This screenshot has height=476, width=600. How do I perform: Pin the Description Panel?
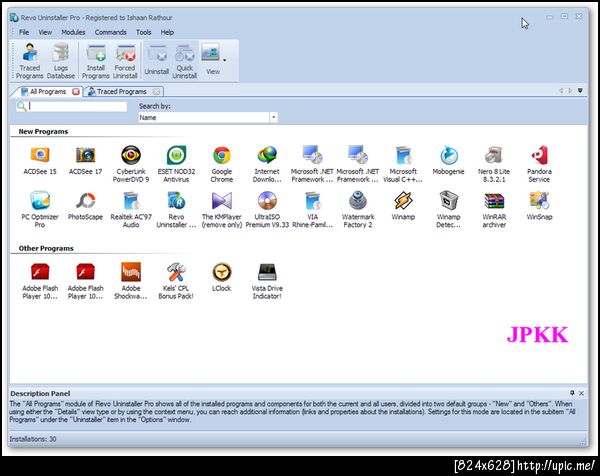pyautogui.click(x=572, y=393)
